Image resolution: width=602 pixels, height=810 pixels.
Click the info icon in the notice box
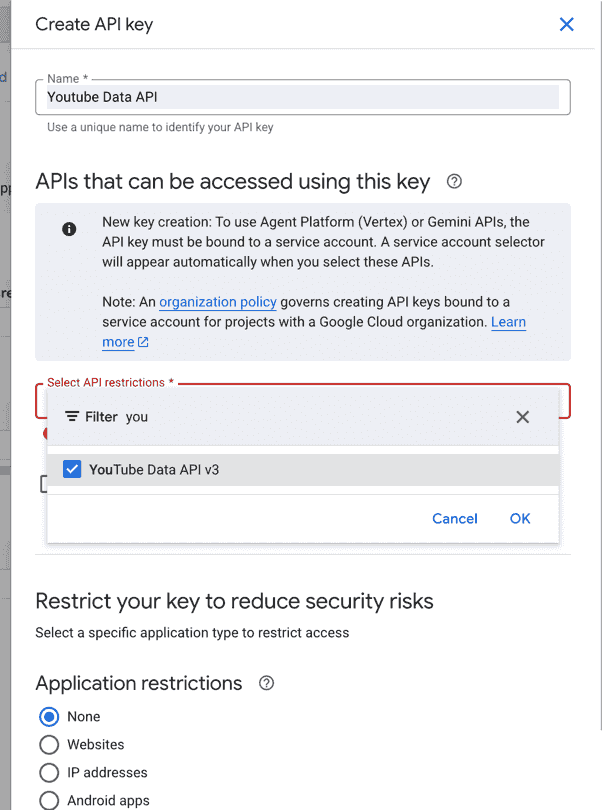point(69,229)
